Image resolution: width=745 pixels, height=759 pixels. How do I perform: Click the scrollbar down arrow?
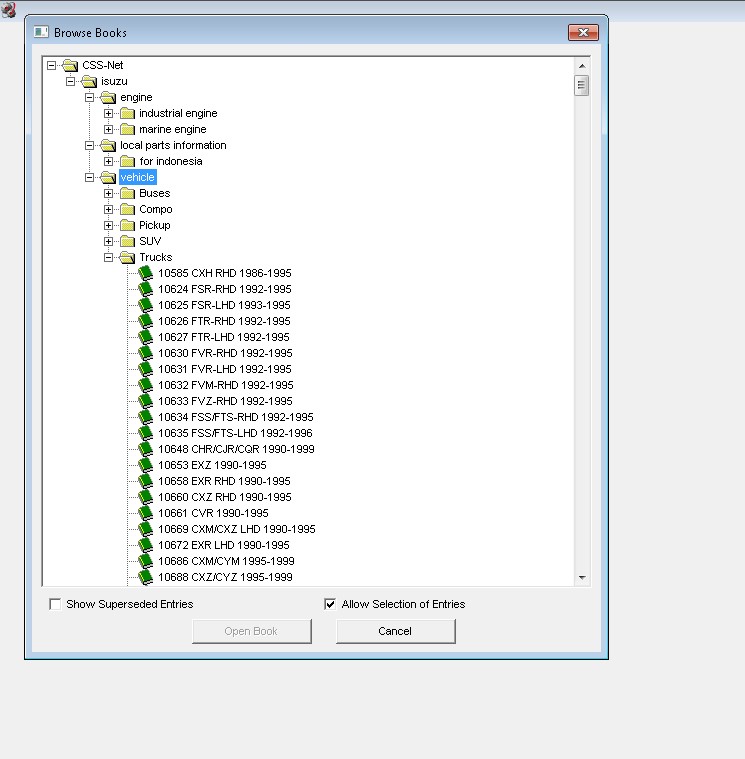point(582,577)
